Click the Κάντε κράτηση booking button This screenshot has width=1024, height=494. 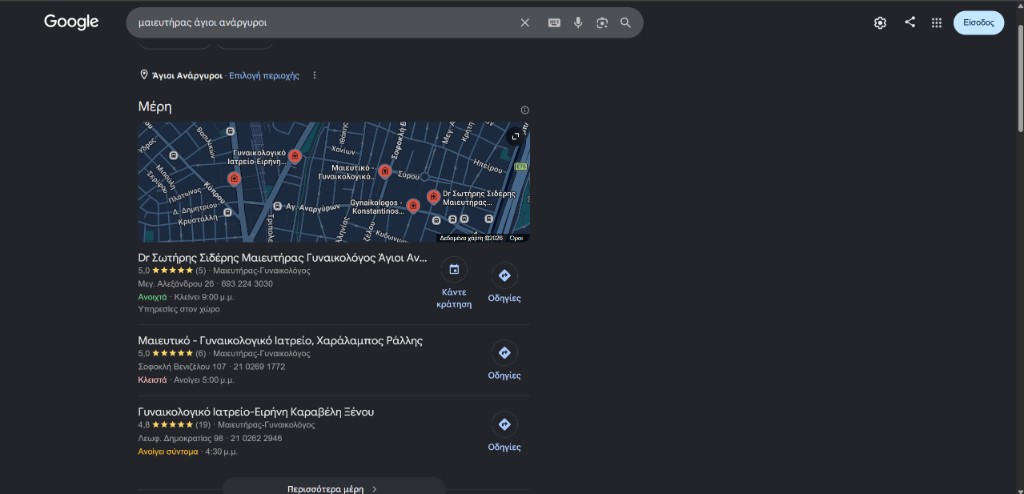(x=454, y=284)
